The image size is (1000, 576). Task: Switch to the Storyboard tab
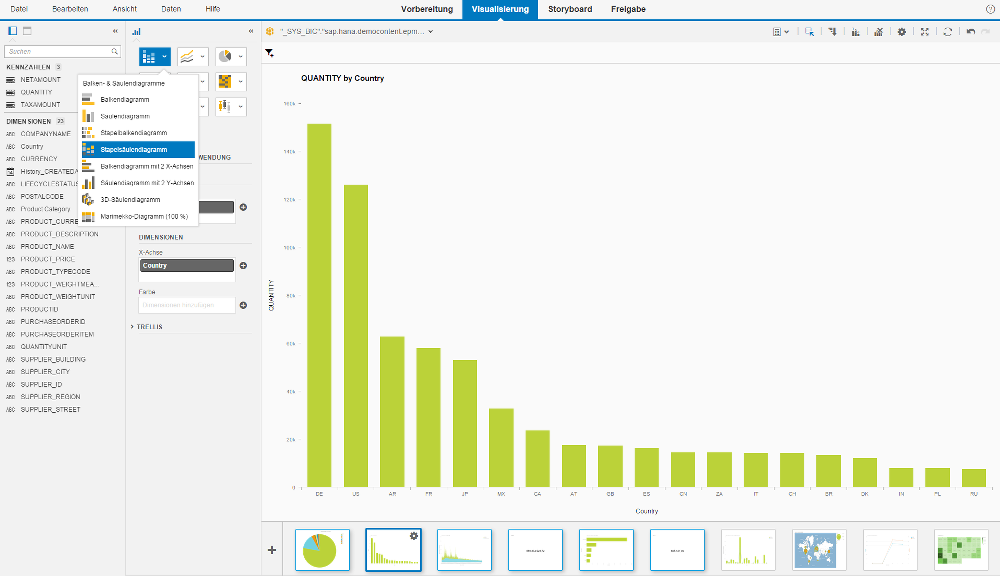click(571, 9)
